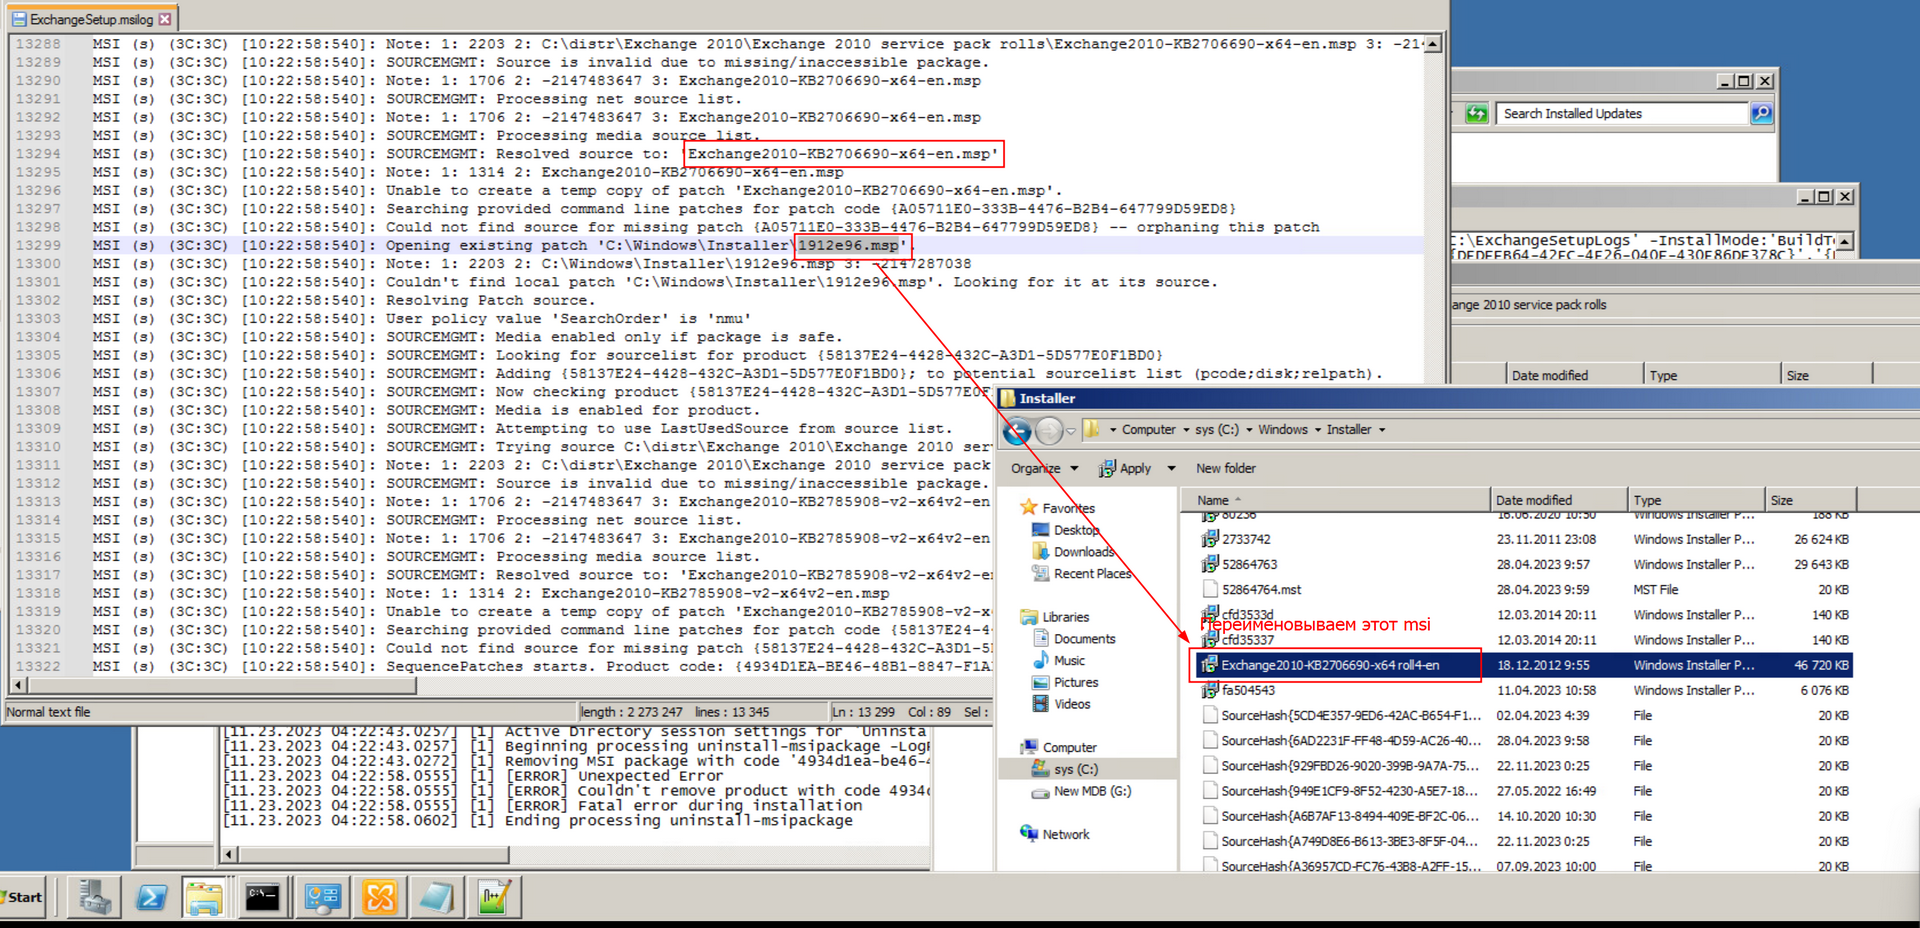
Task: Select the Music library
Action: click(1069, 661)
